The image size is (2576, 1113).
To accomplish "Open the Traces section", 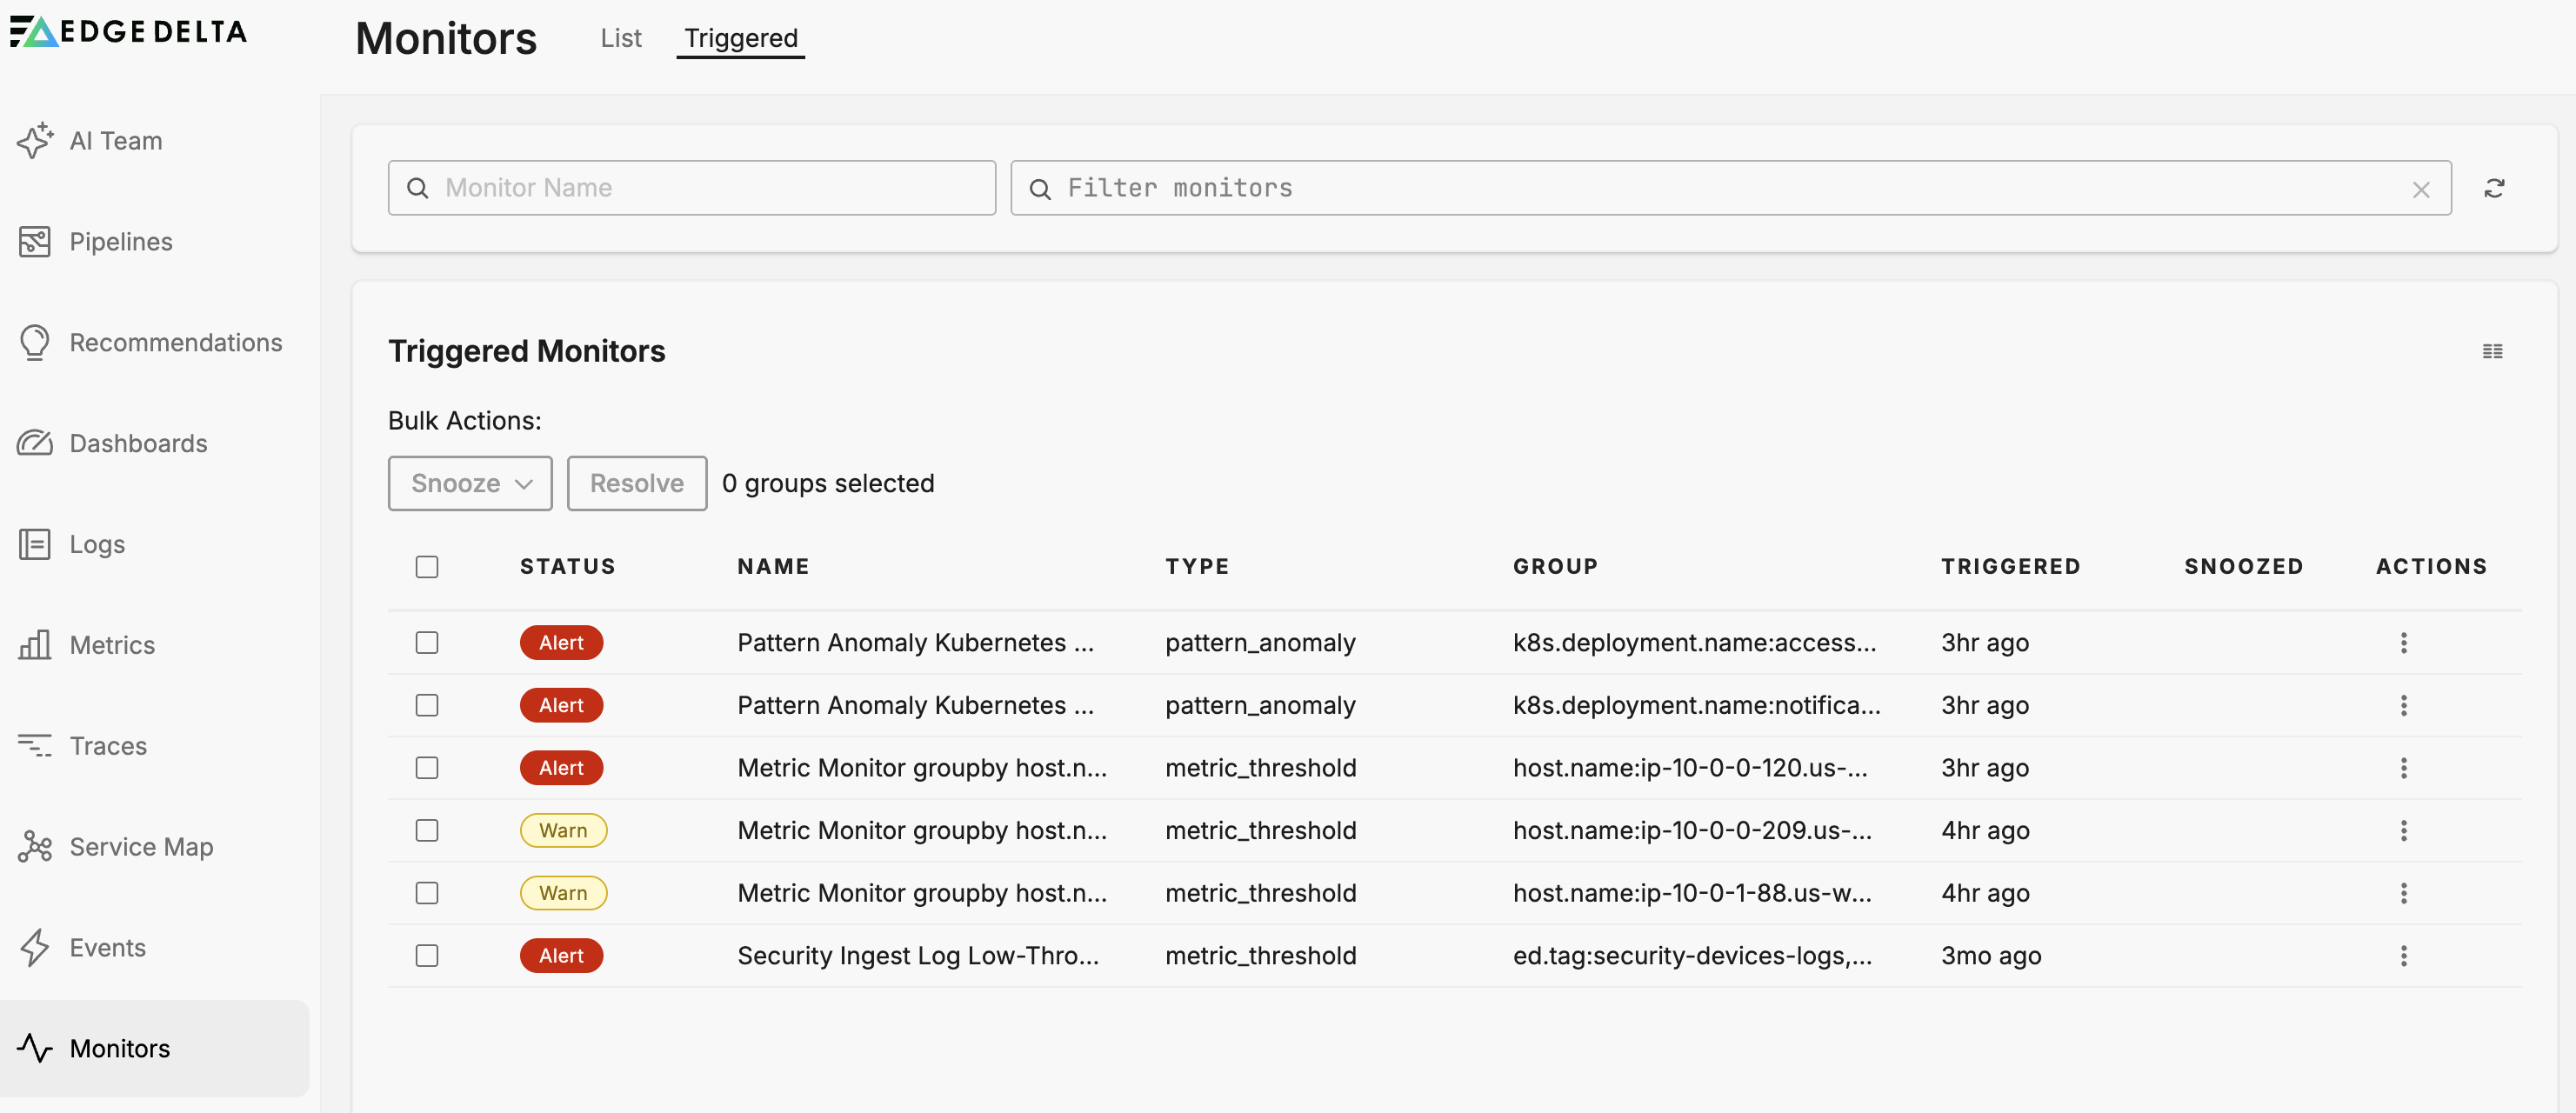I will coord(107,746).
